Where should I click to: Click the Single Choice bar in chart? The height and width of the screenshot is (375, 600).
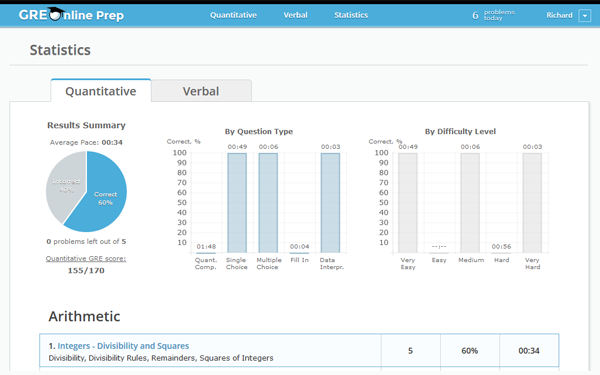[x=237, y=203]
